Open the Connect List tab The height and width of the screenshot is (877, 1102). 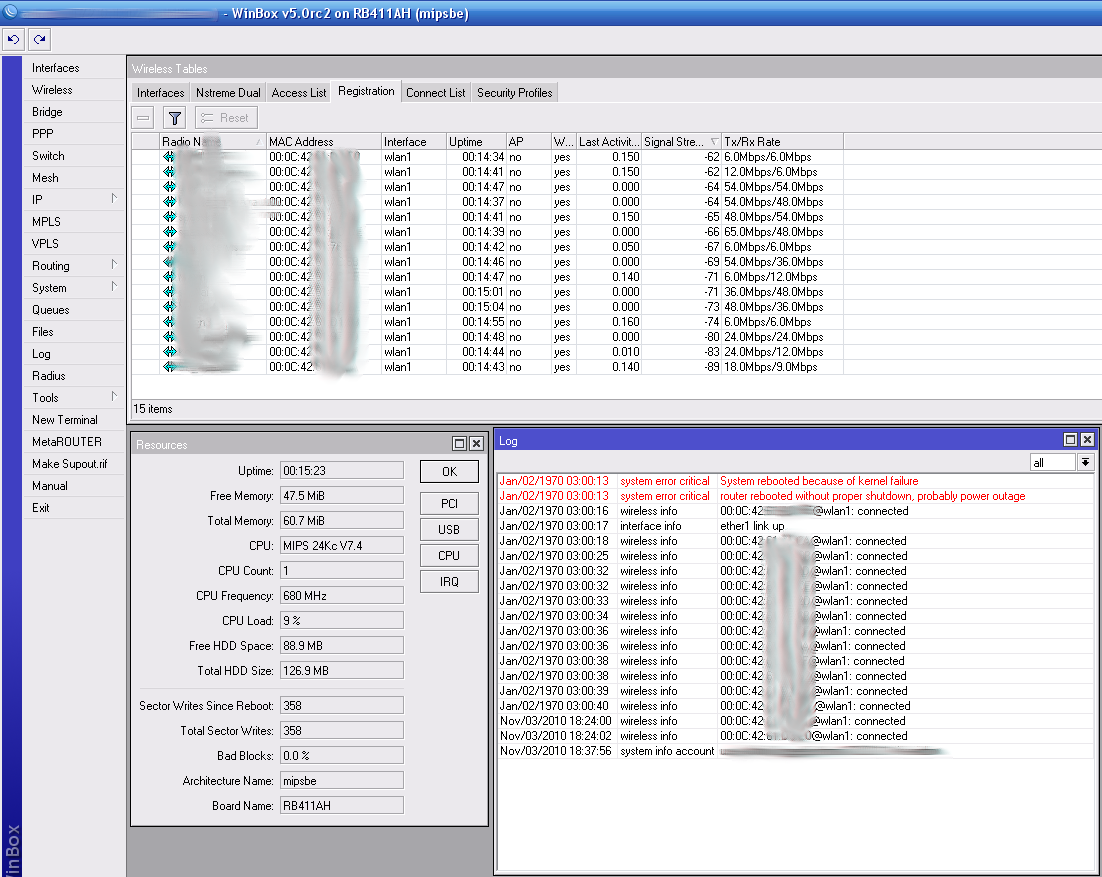point(435,92)
